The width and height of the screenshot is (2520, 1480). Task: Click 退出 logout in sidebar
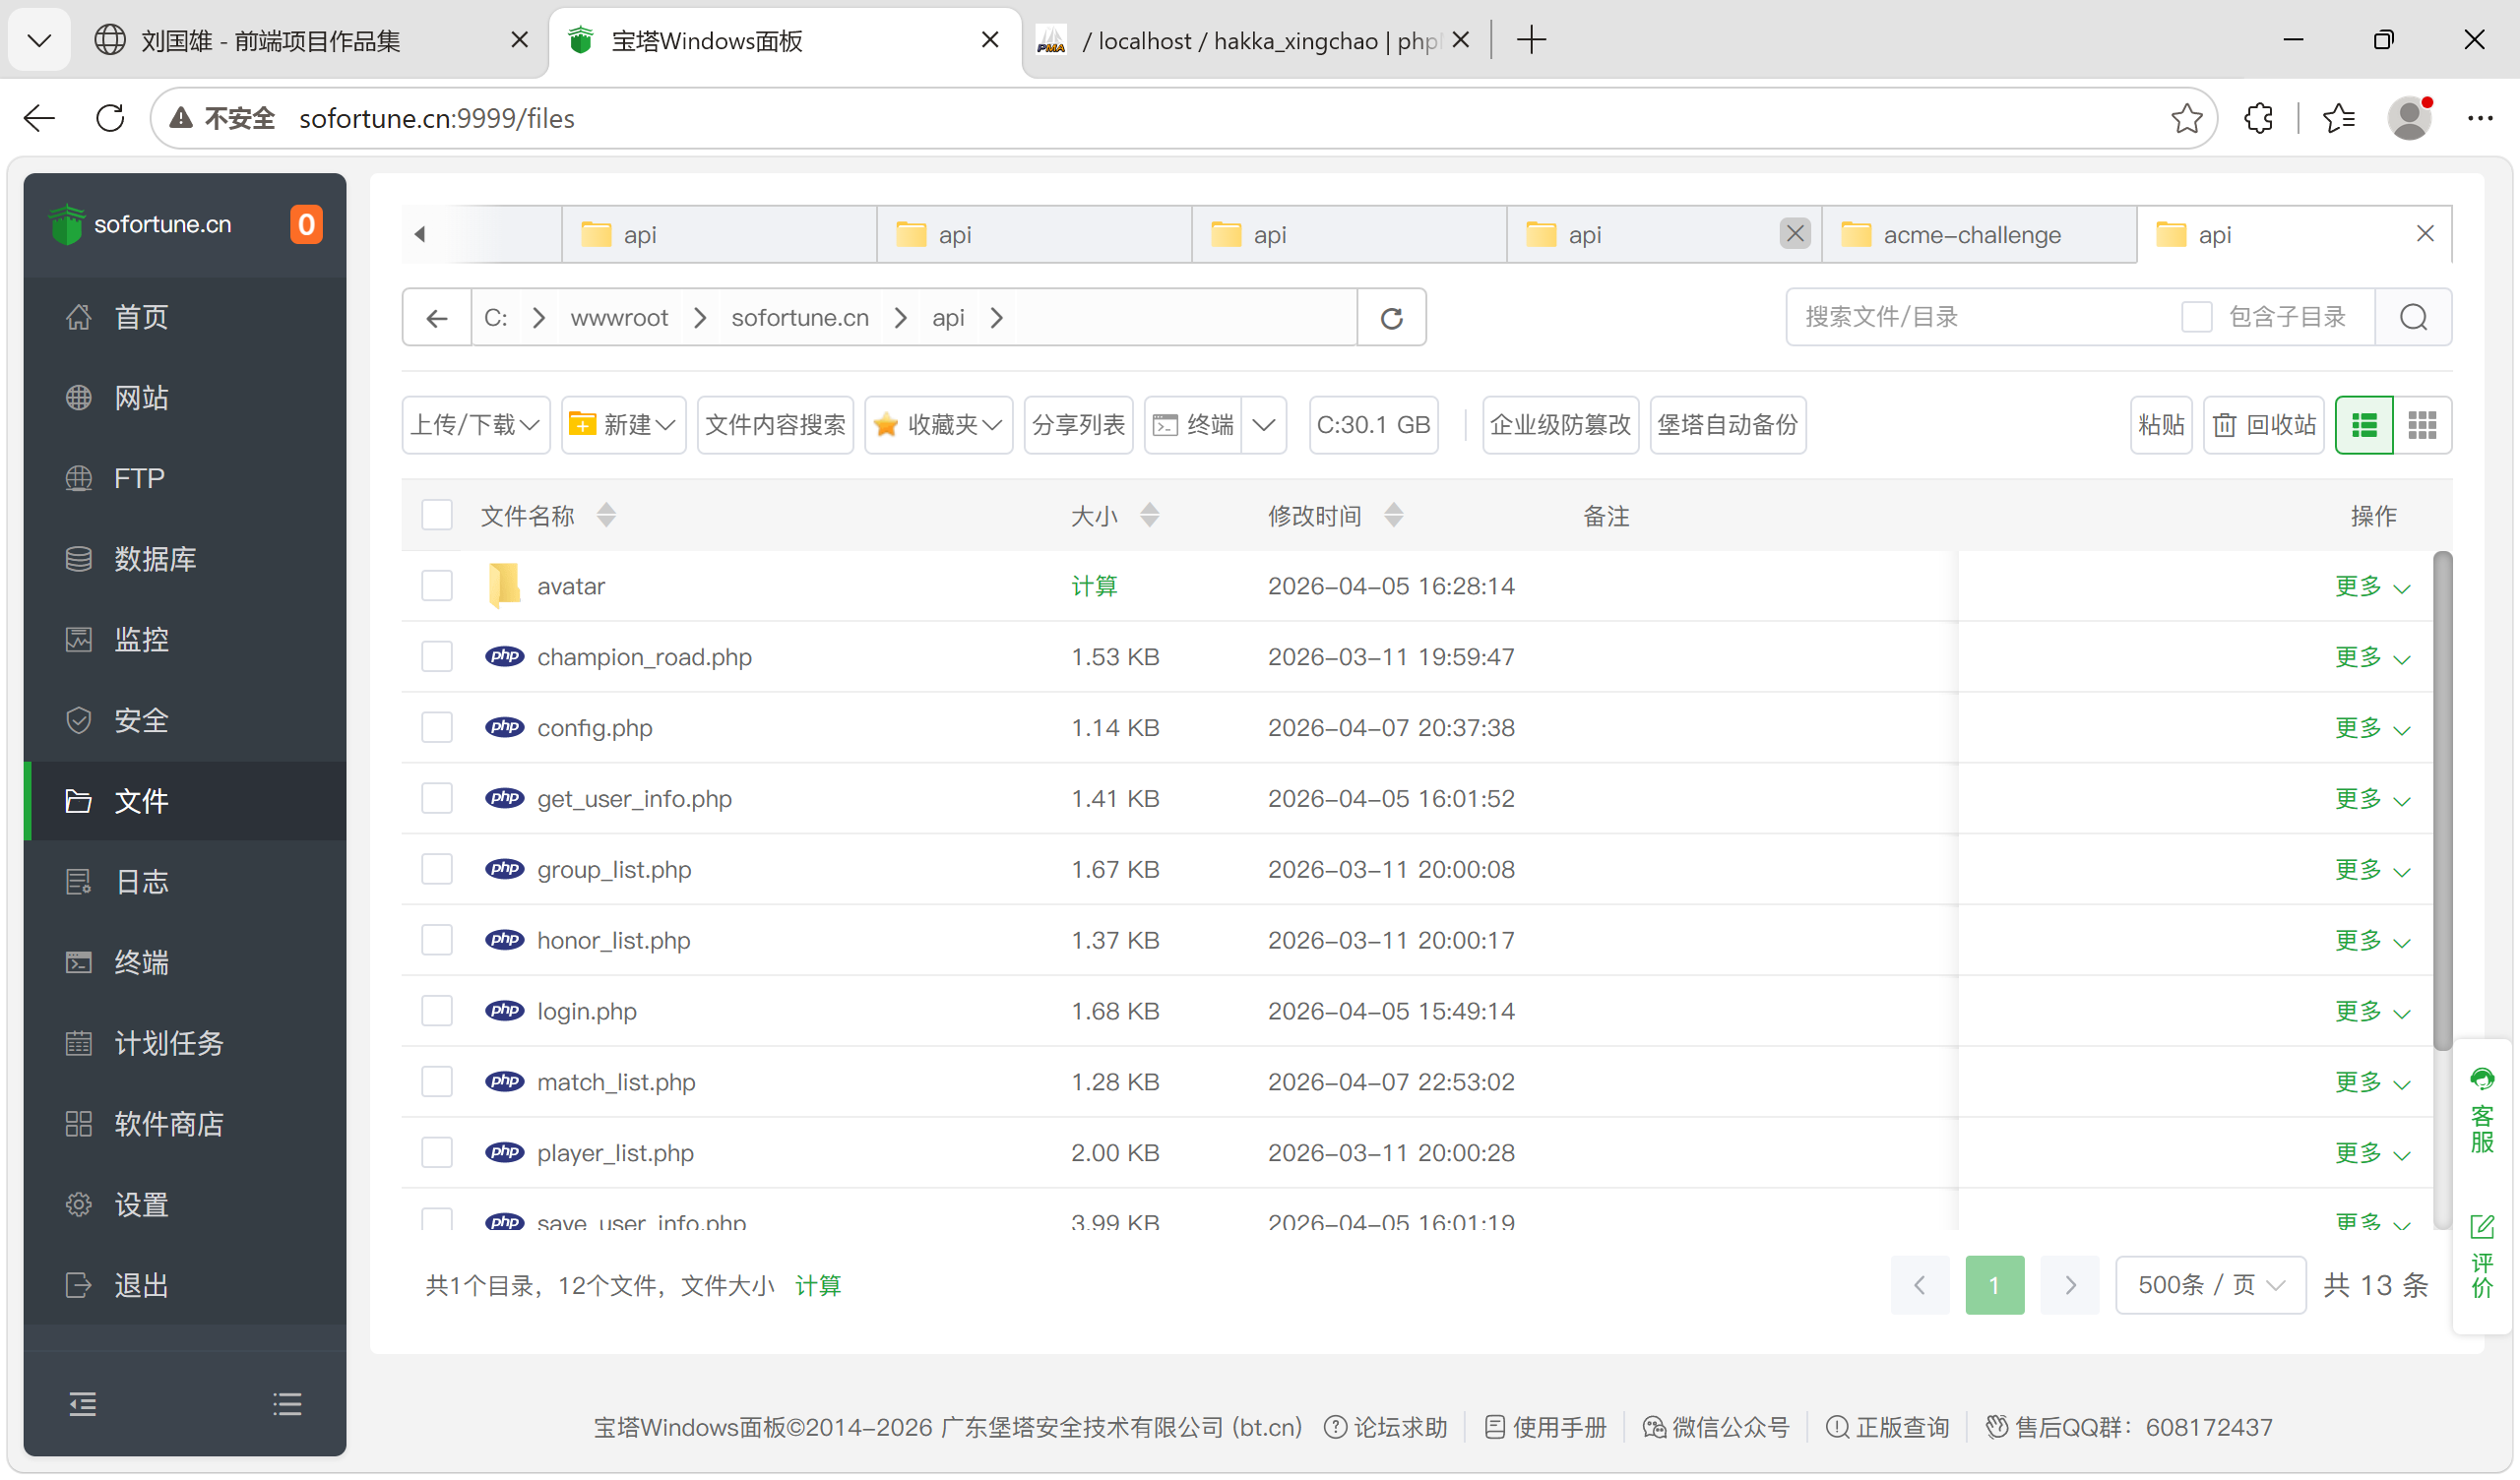click(x=185, y=1285)
